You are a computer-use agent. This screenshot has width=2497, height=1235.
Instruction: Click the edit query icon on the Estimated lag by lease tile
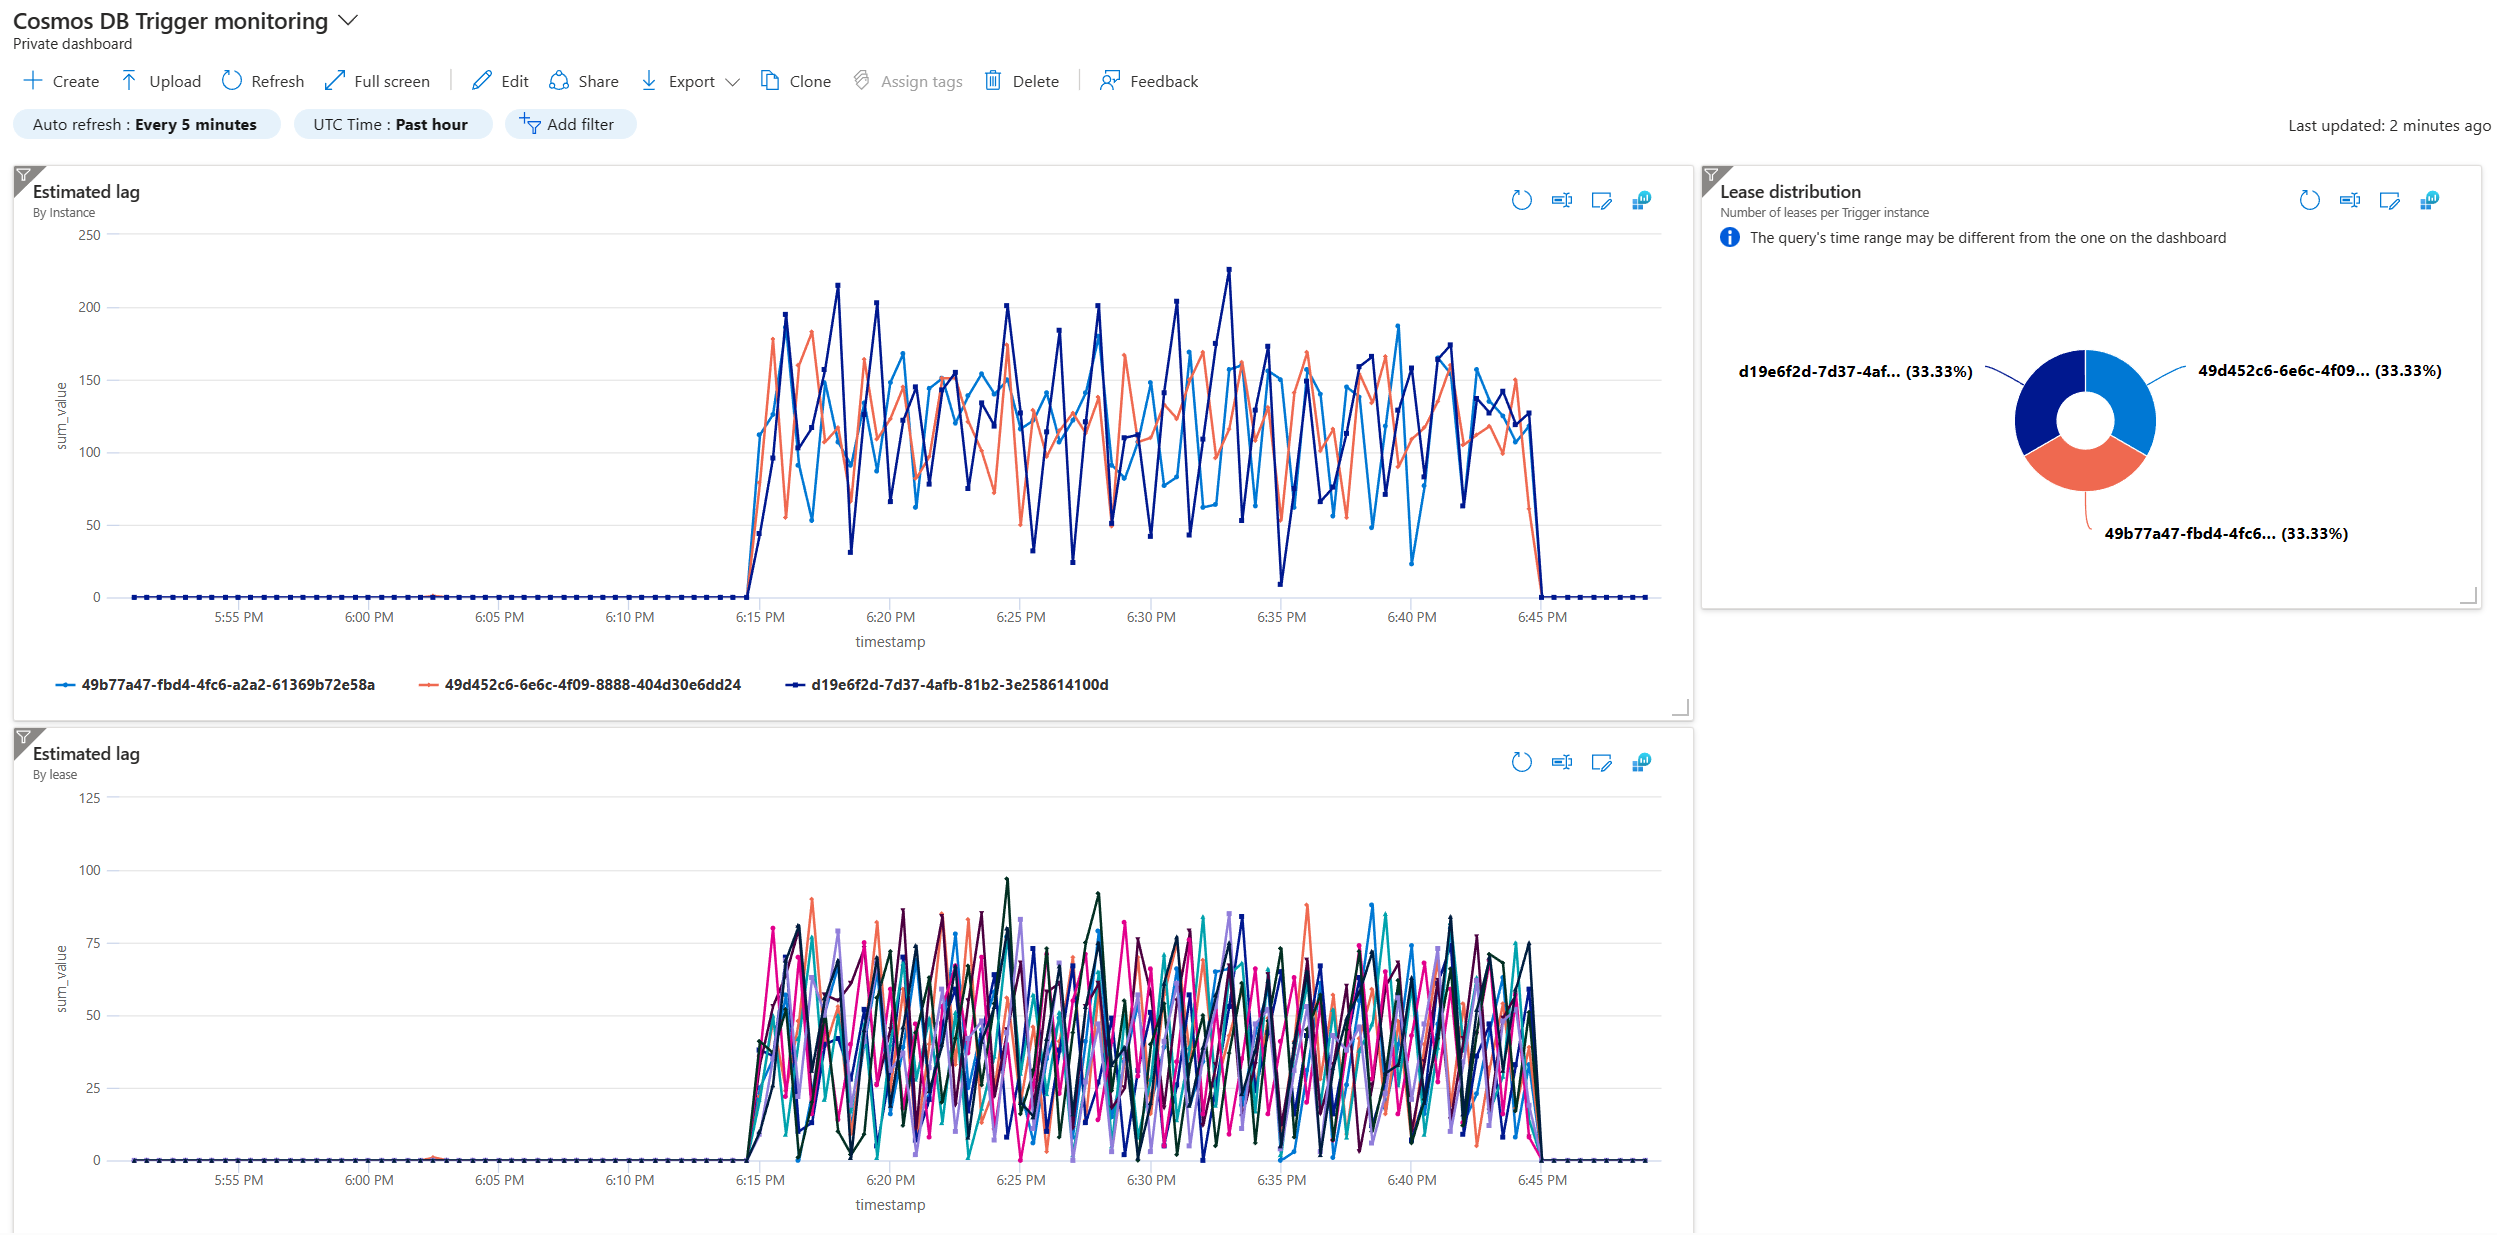pyautogui.click(x=1601, y=762)
